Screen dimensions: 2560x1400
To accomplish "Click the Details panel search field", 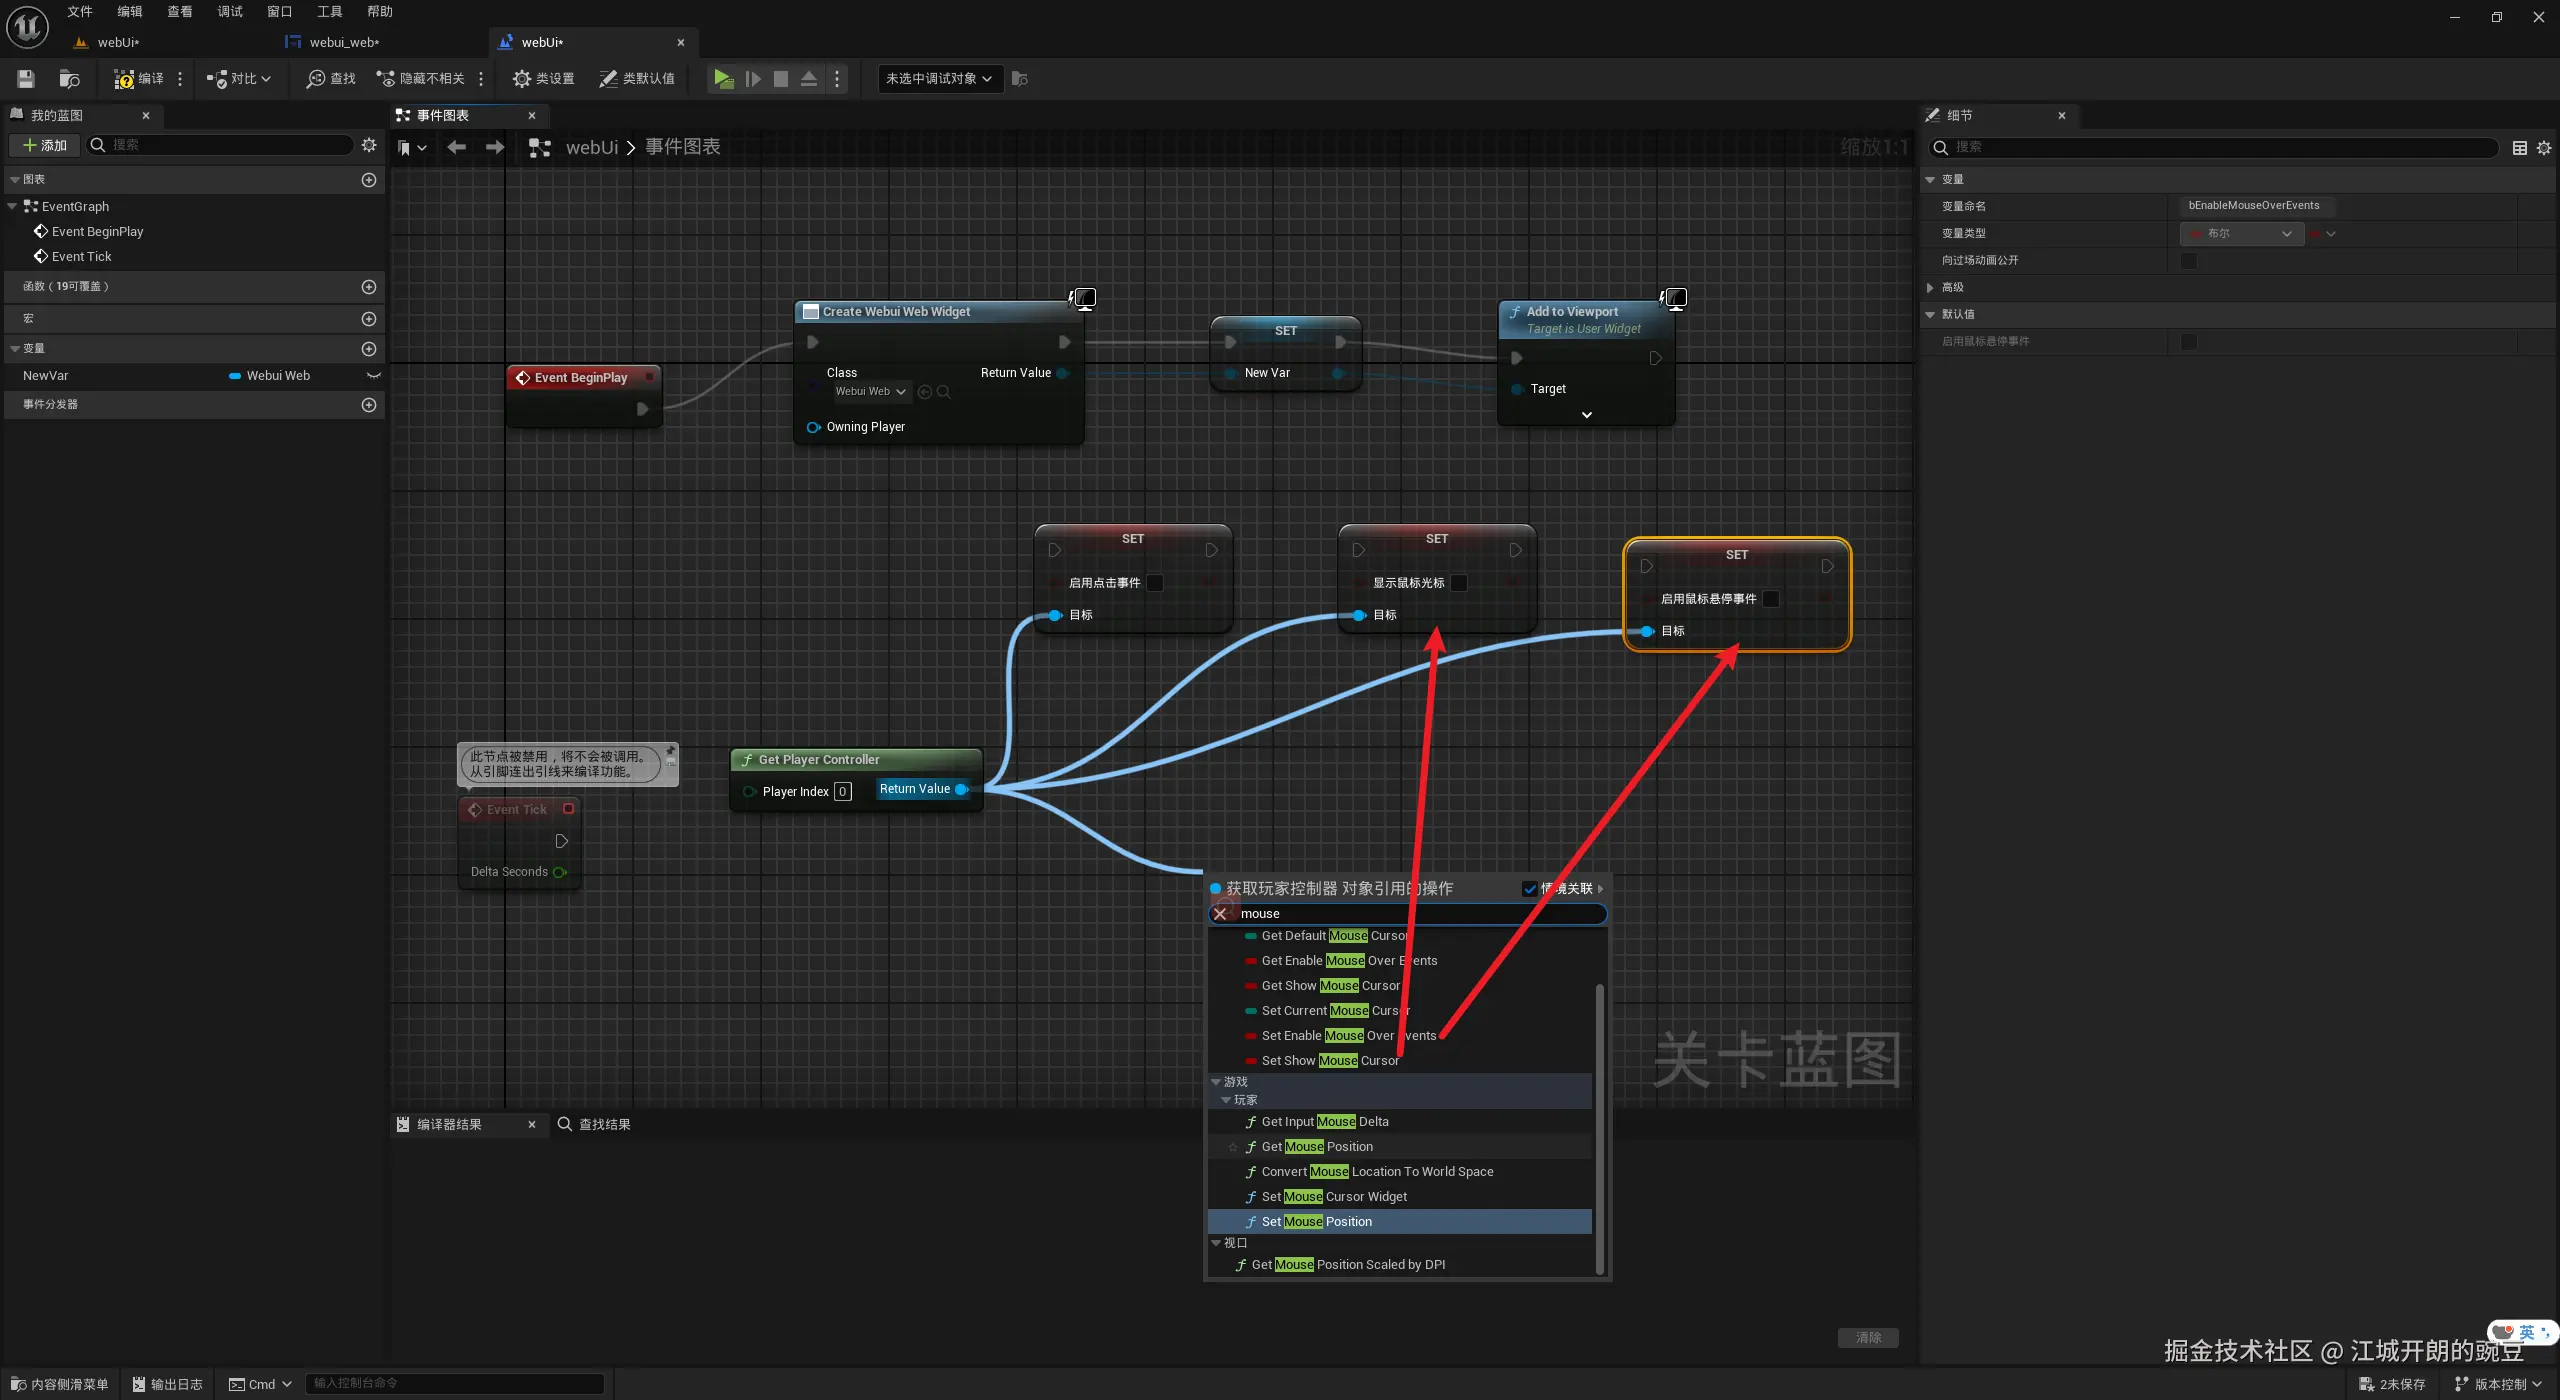I will pyautogui.click(x=2220, y=147).
